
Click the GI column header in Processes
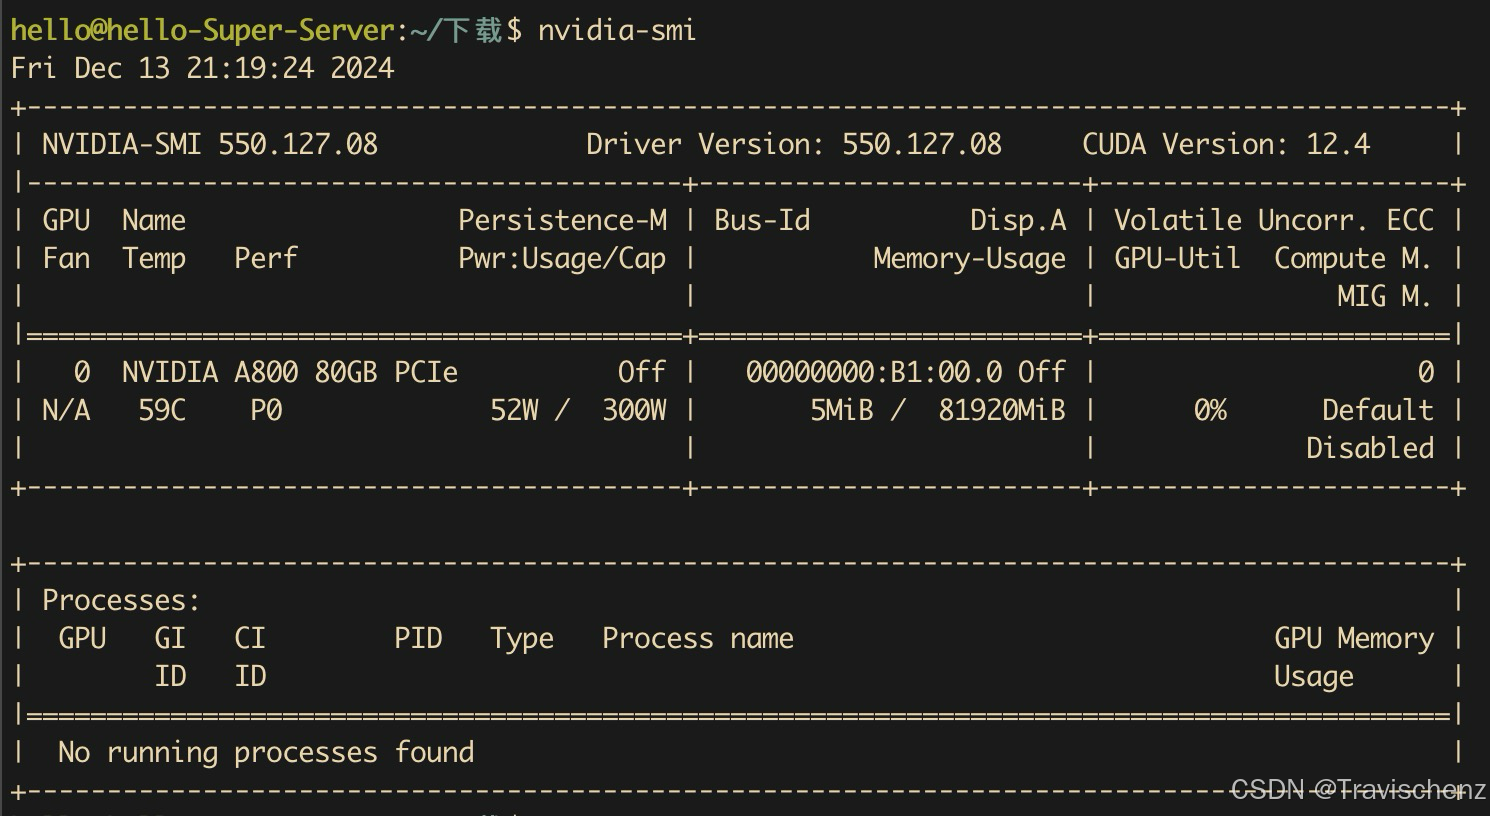click(x=170, y=638)
